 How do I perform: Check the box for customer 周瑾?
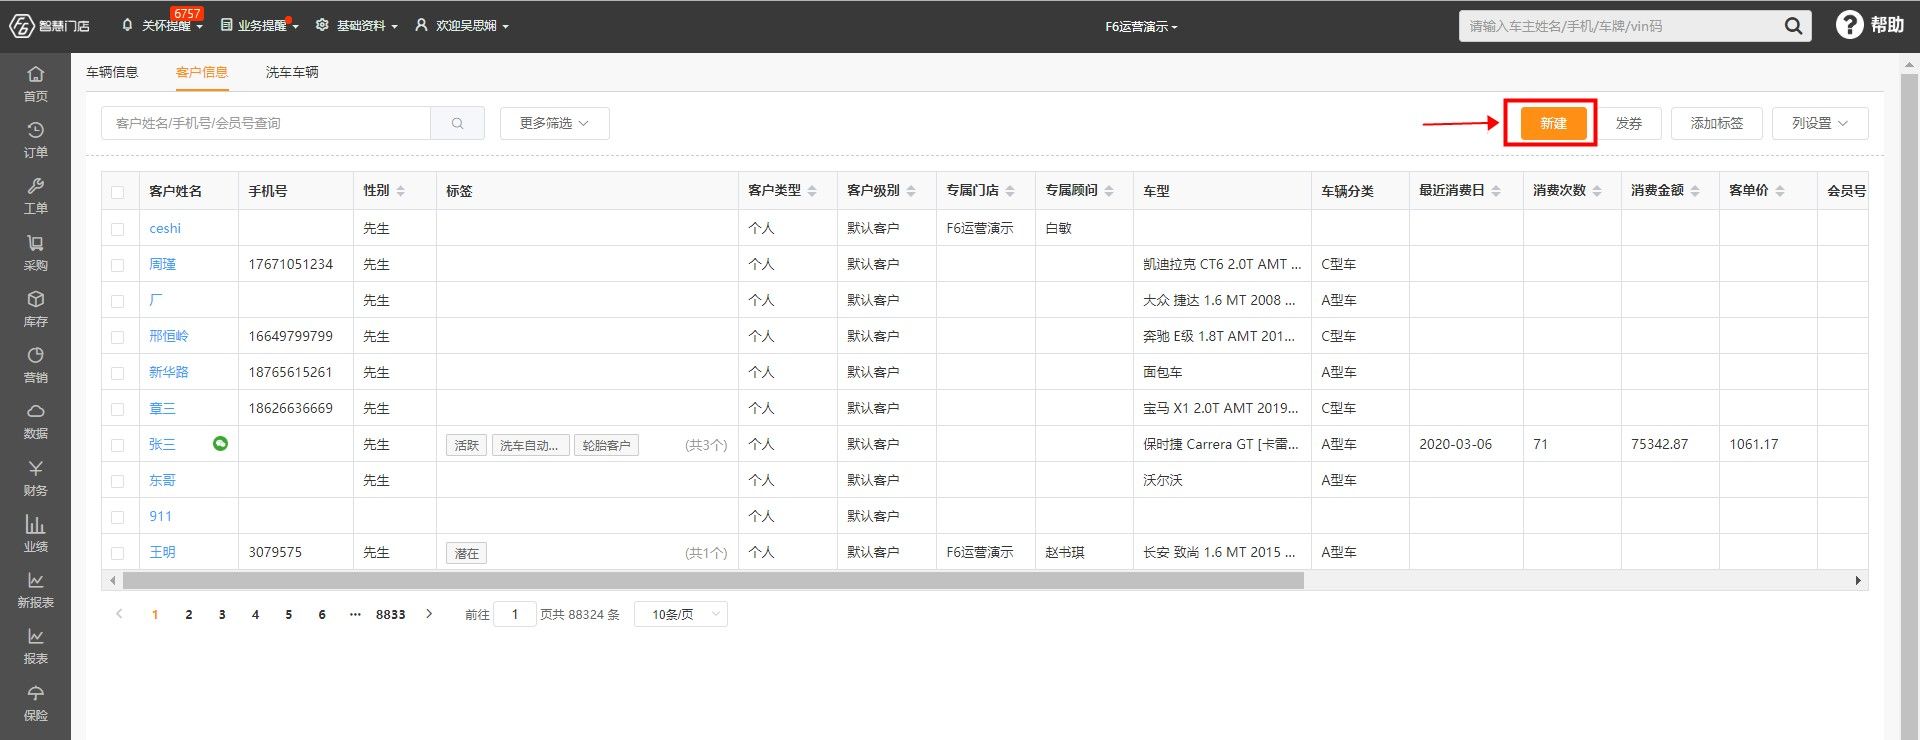(118, 265)
